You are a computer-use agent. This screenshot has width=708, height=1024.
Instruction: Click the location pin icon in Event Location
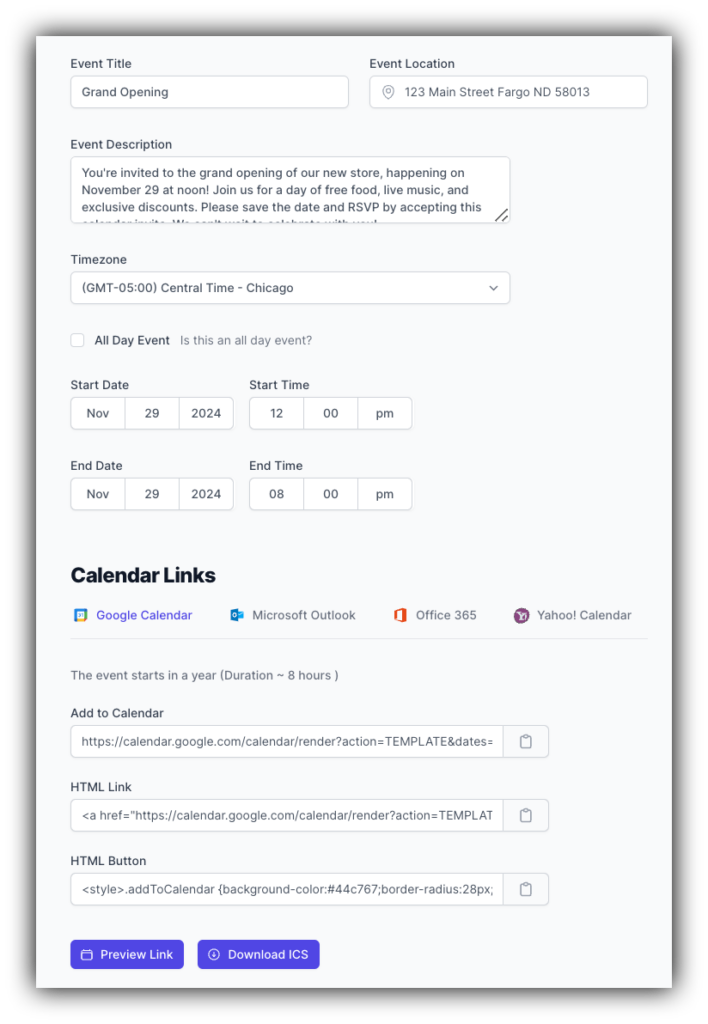pos(387,91)
